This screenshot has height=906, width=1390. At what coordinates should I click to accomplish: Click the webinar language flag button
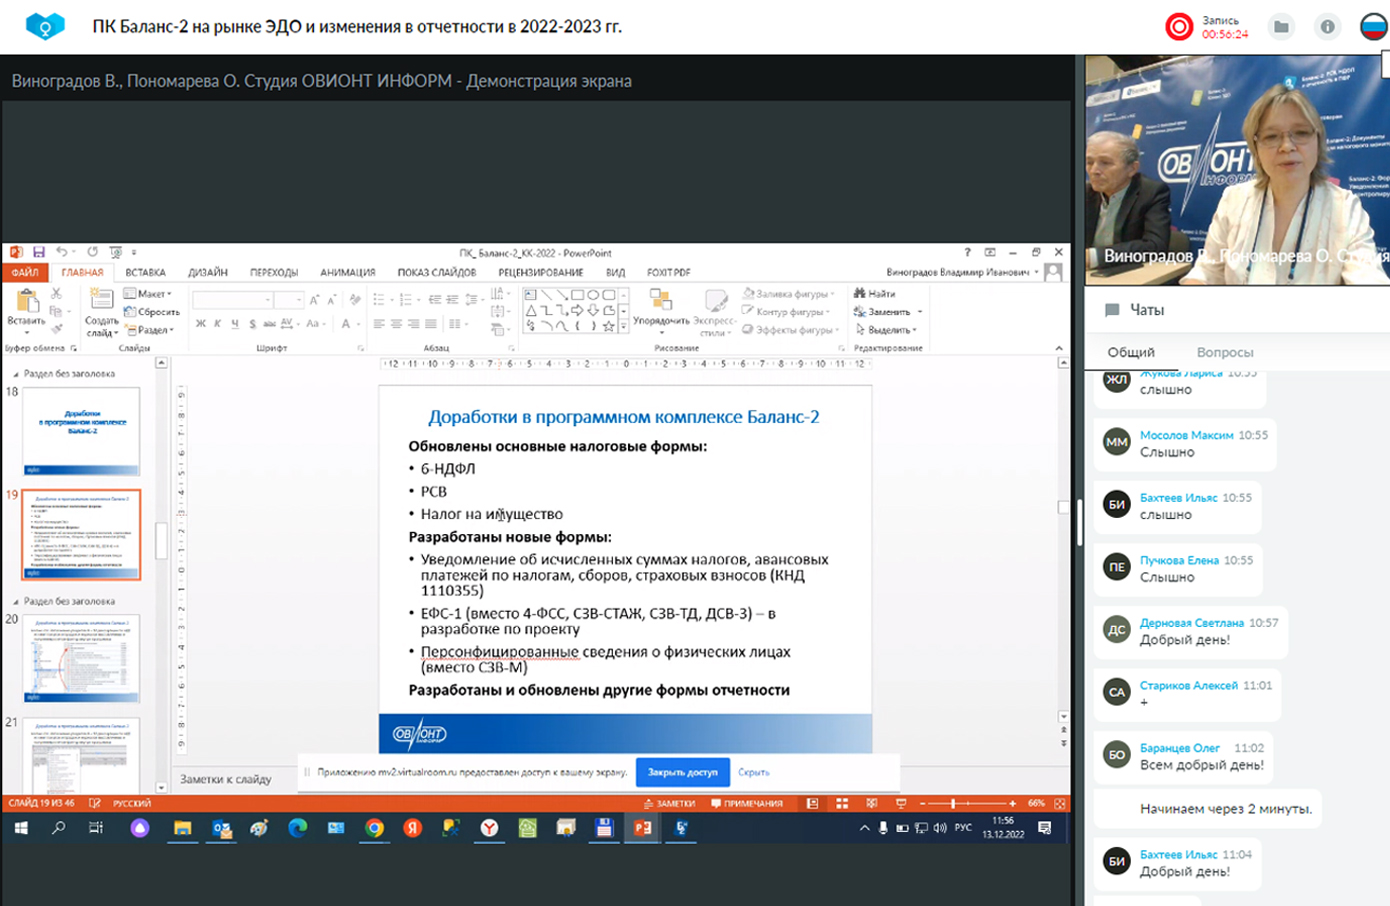[1374, 27]
